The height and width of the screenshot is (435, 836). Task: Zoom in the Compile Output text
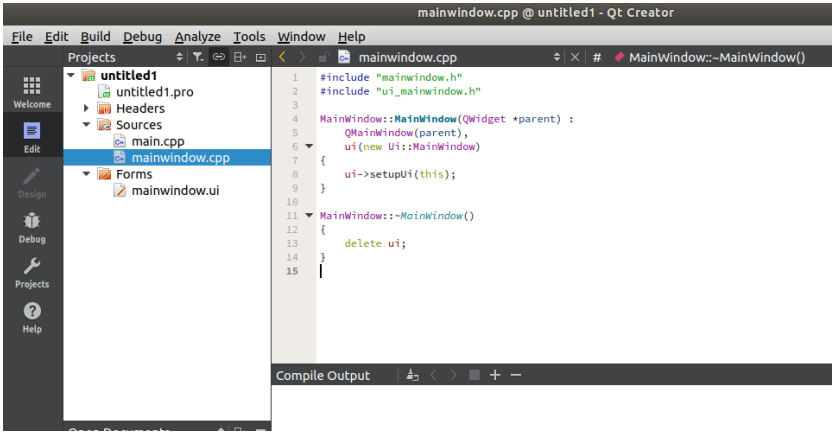(x=495, y=375)
